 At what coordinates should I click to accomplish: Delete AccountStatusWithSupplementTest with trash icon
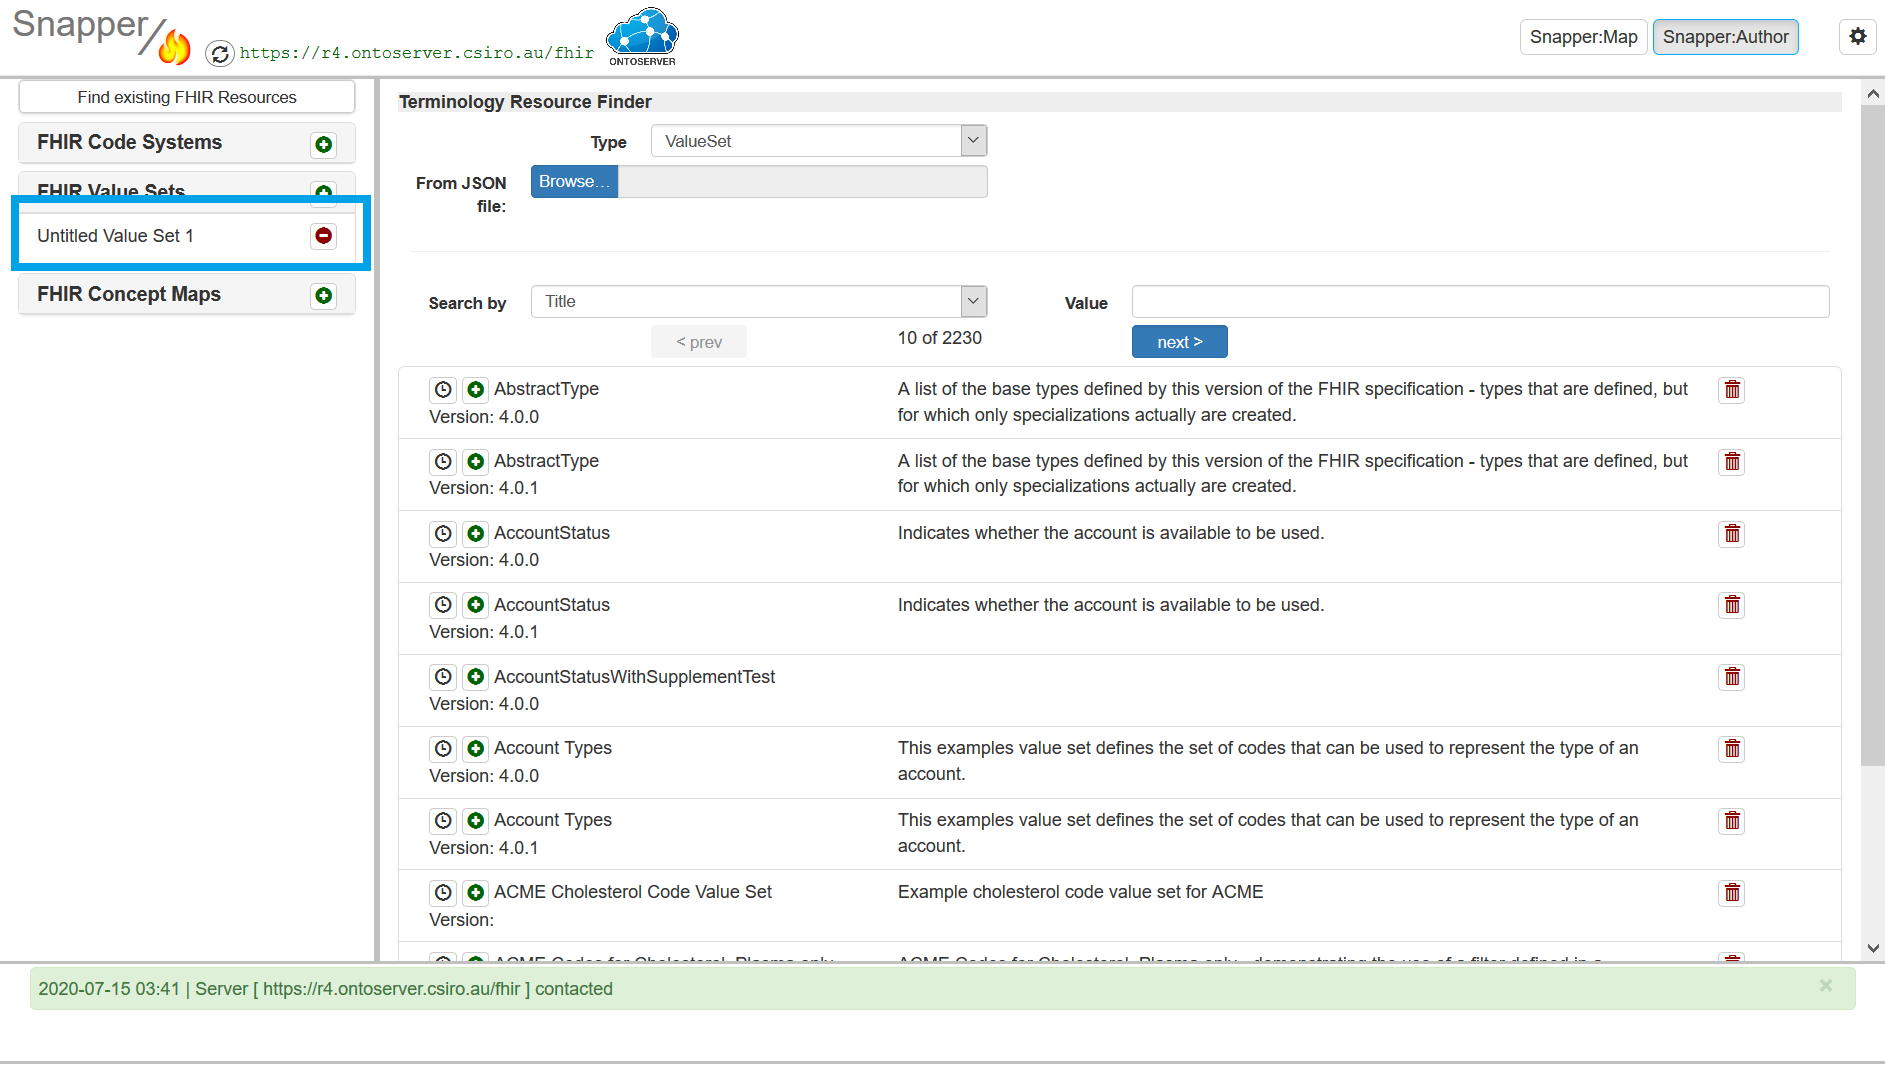(x=1732, y=677)
